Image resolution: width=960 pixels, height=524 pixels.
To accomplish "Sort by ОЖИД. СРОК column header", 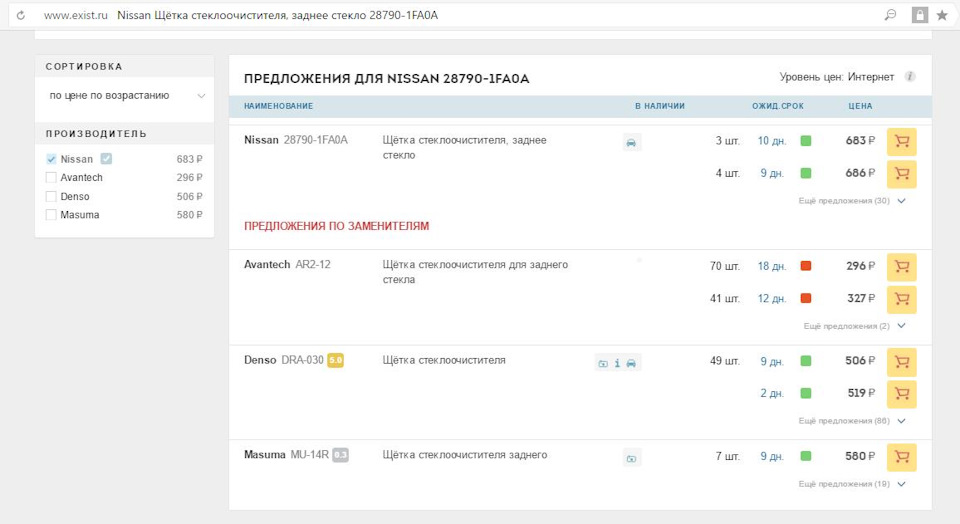I will [778, 106].
